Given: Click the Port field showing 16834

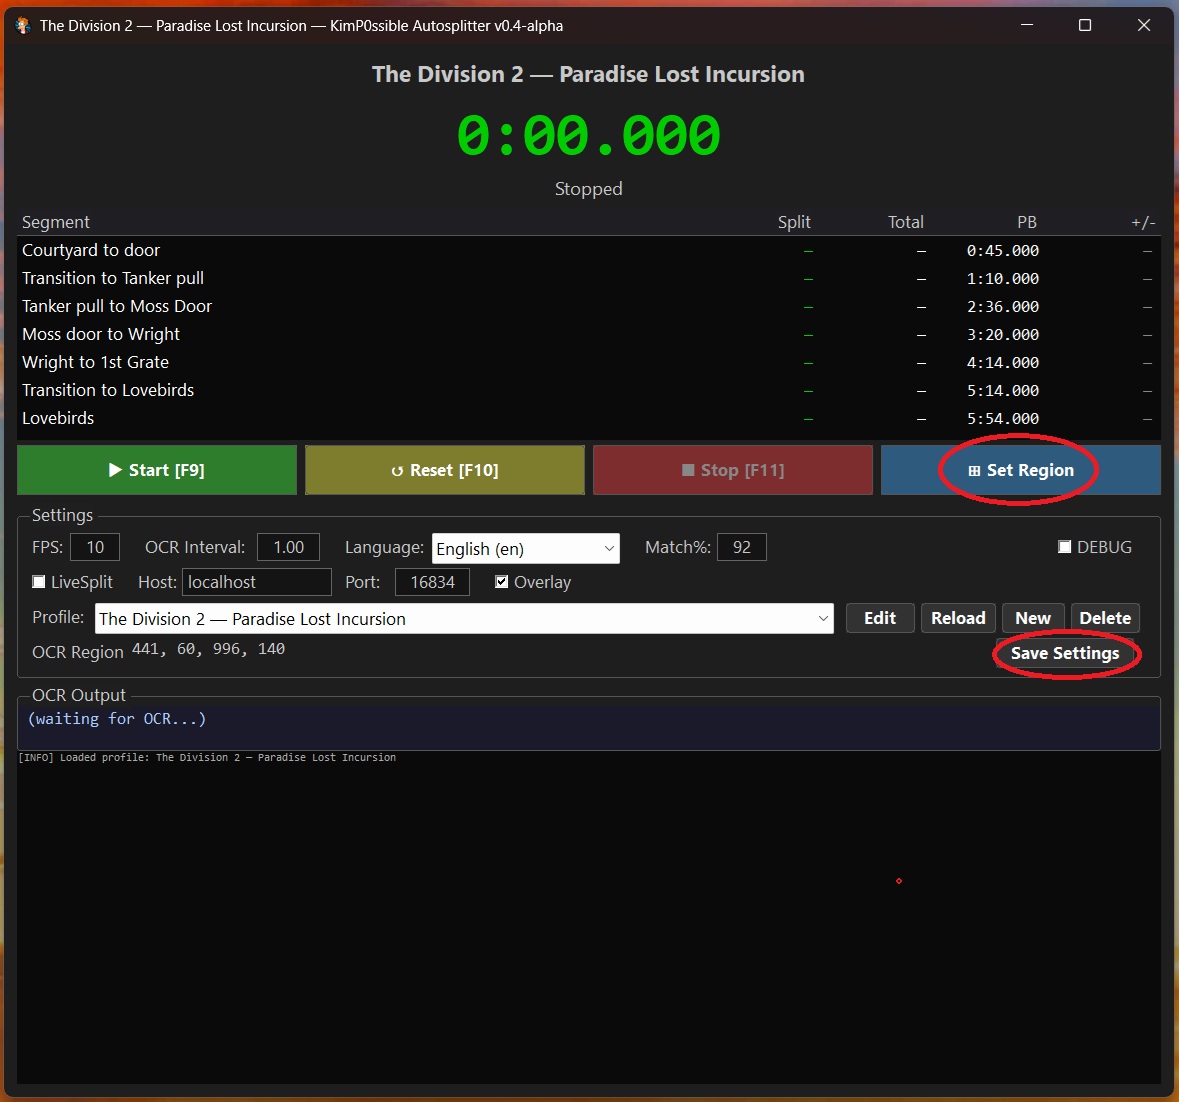Looking at the screenshot, I should (x=432, y=582).
